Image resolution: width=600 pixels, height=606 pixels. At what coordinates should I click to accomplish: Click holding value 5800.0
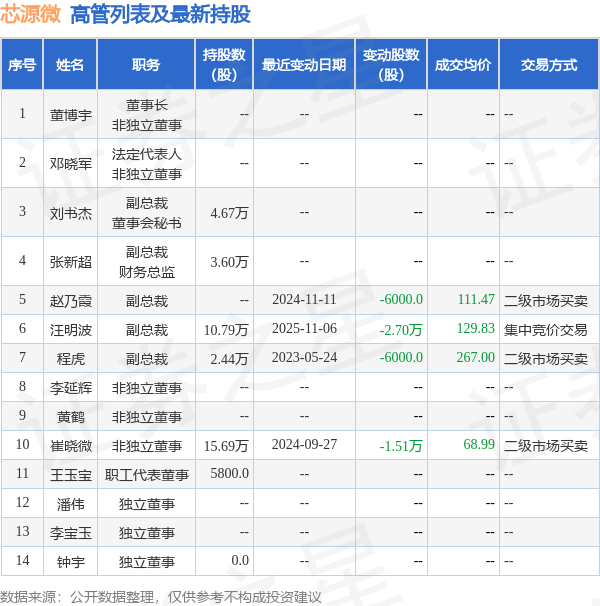point(229,473)
